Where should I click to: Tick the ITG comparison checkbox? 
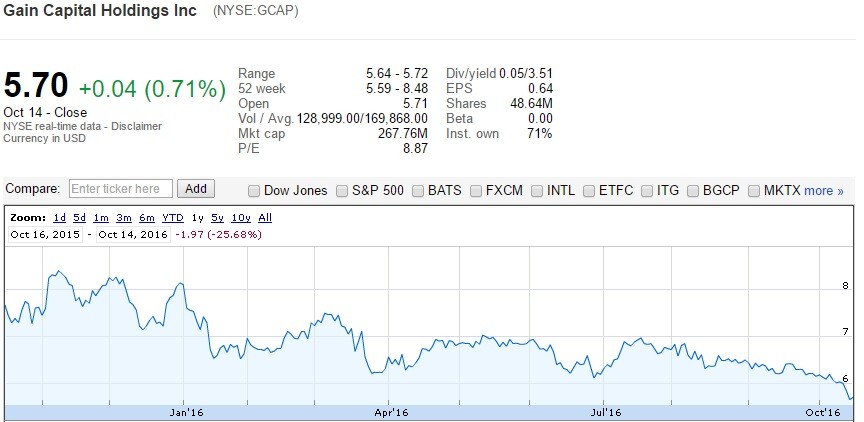click(x=647, y=191)
